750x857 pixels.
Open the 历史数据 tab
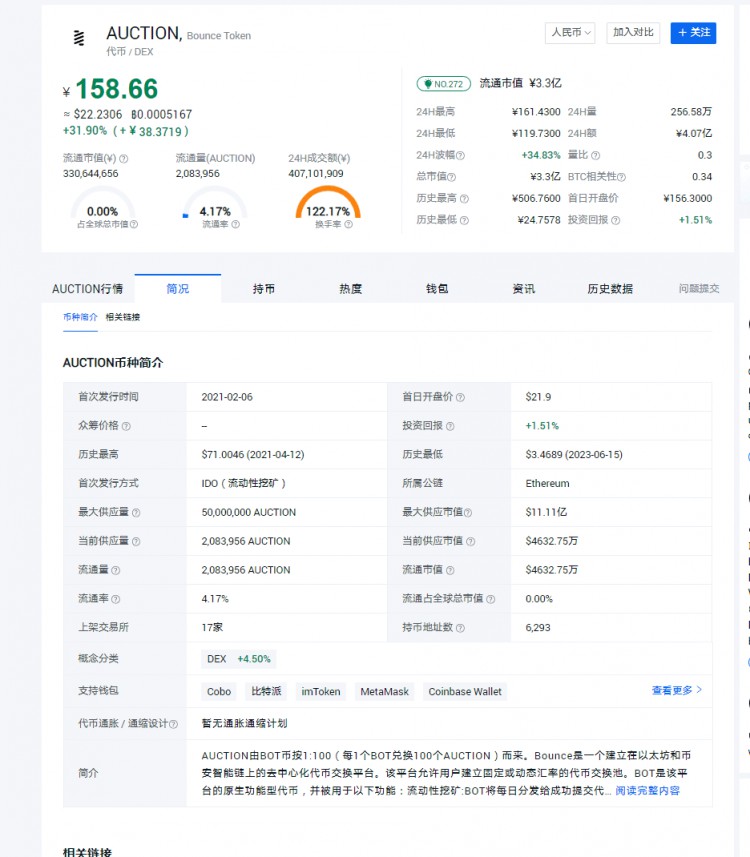coord(610,289)
